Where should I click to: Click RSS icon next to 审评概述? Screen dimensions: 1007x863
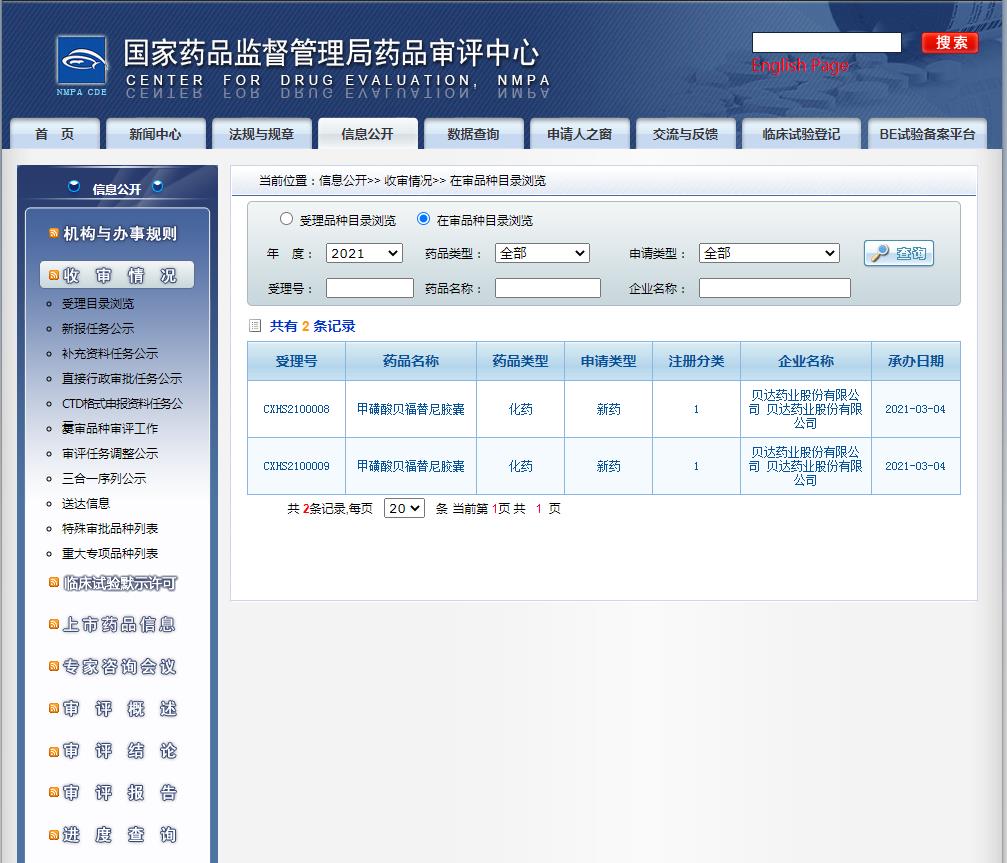click(x=54, y=708)
